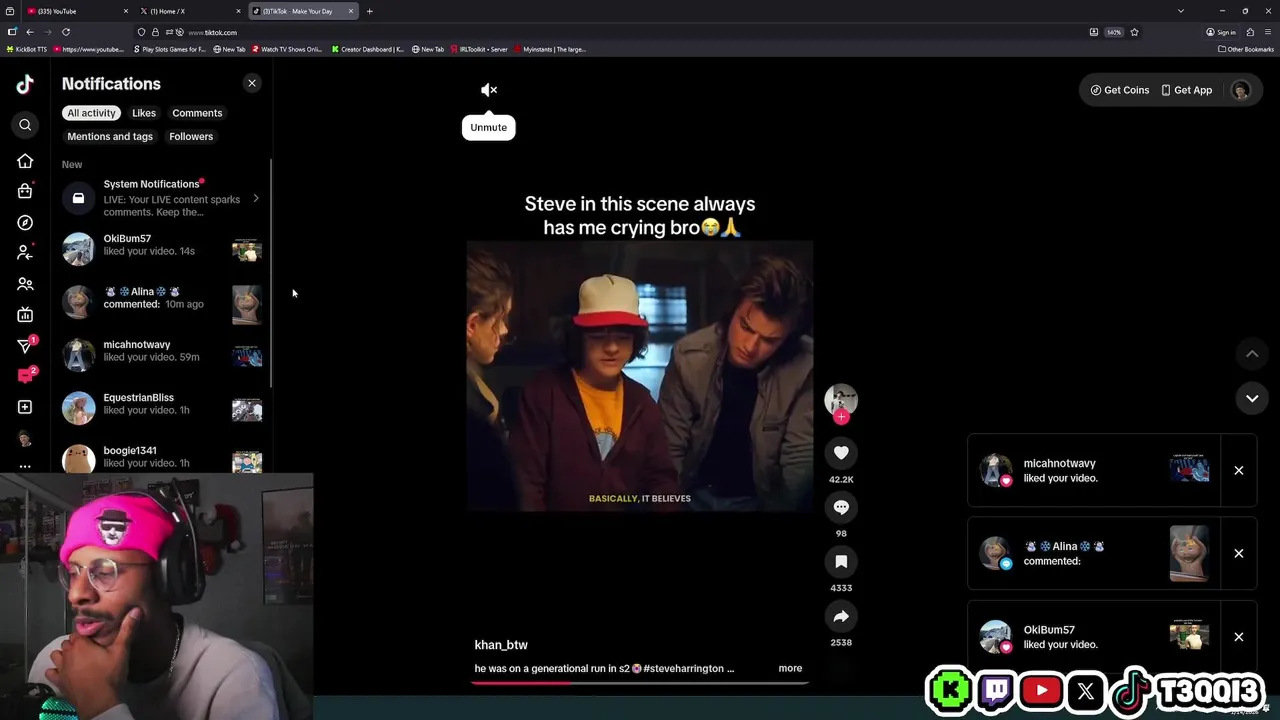Select the Likes filter
Image resolution: width=1280 pixels, height=720 pixels.
[144, 113]
